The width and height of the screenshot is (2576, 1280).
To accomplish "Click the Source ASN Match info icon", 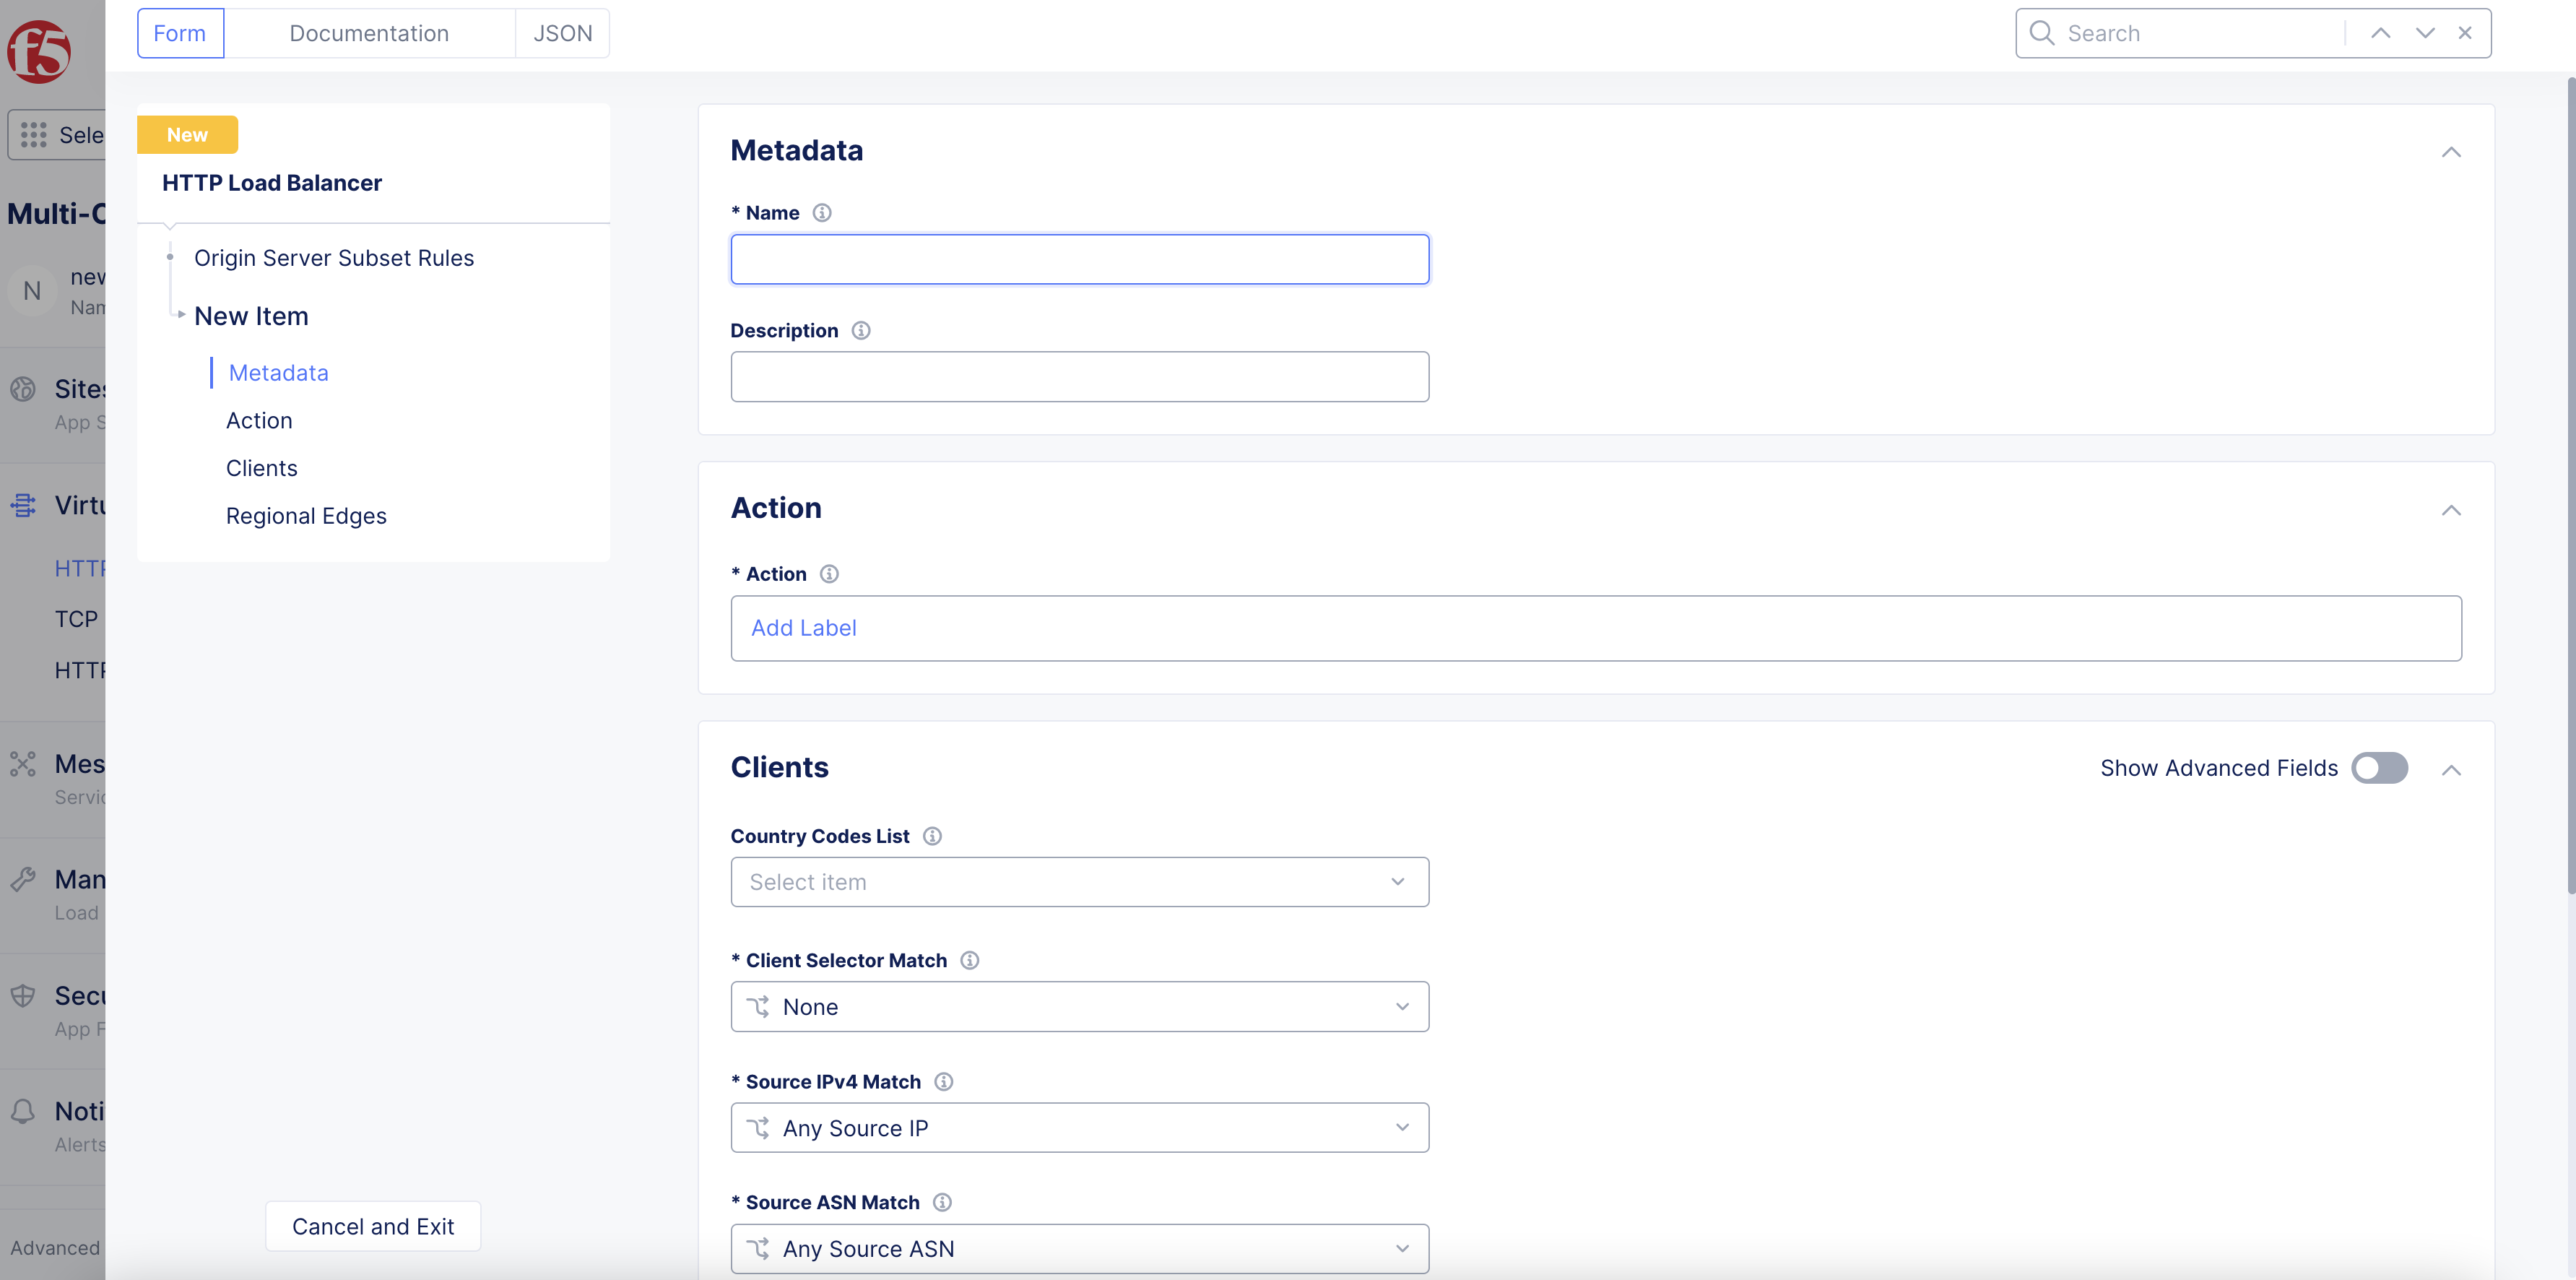I will (942, 1202).
